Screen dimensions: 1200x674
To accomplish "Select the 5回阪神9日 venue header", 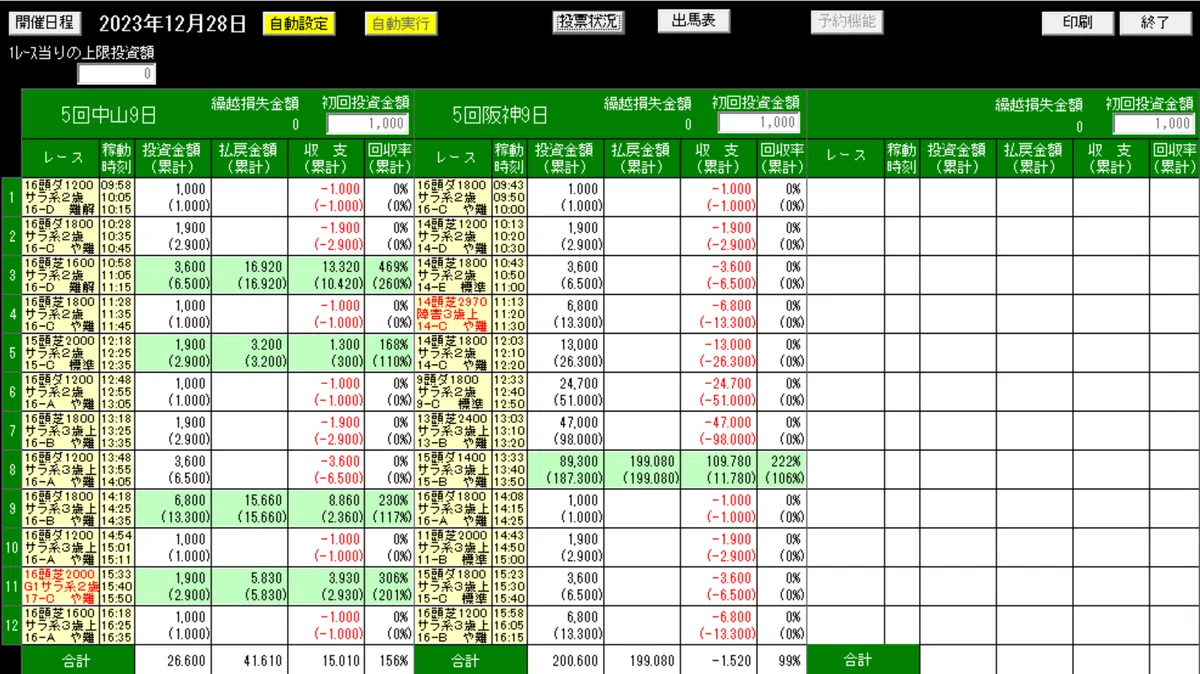I will point(500,115).
